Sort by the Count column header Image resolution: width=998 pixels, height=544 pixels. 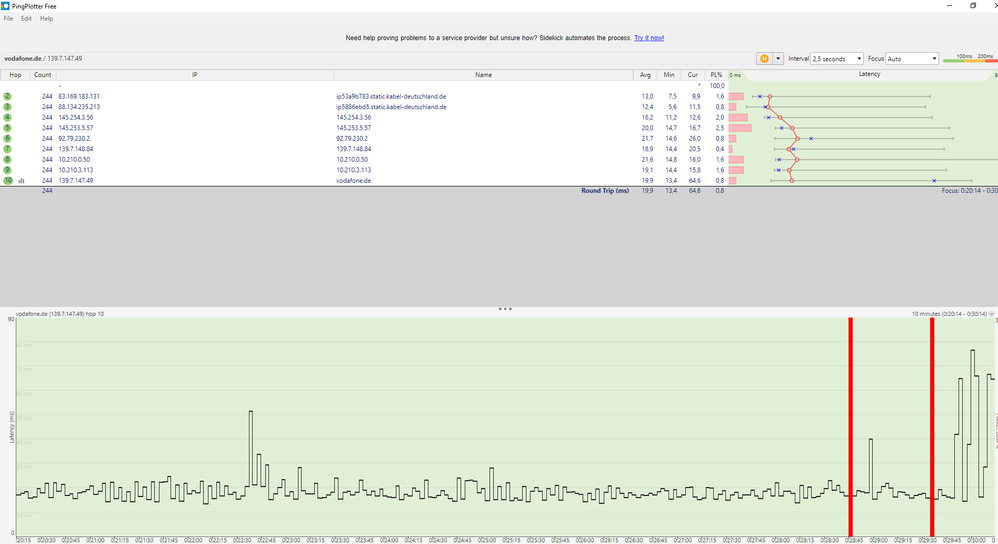click(x=43, y=75)
